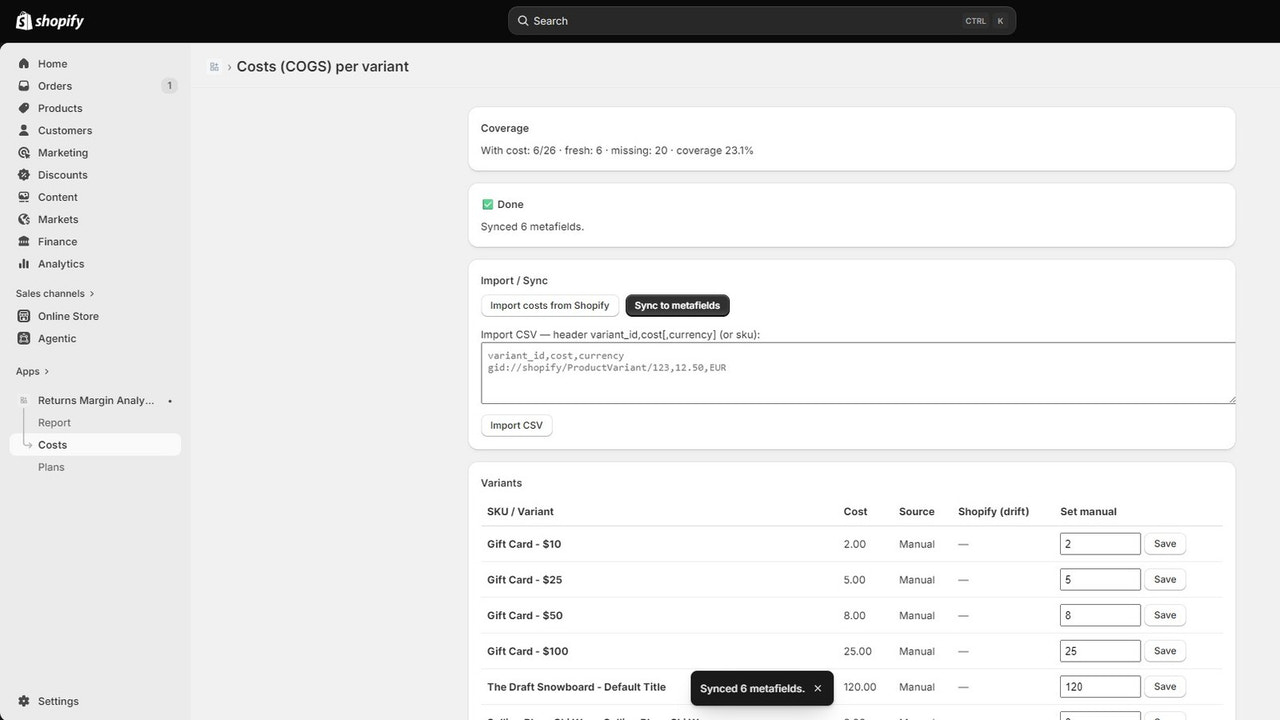Viewport: 1280px width, 720px height.
Task: Click the "SKU / Variant" column header
Action: pos(520,511)
